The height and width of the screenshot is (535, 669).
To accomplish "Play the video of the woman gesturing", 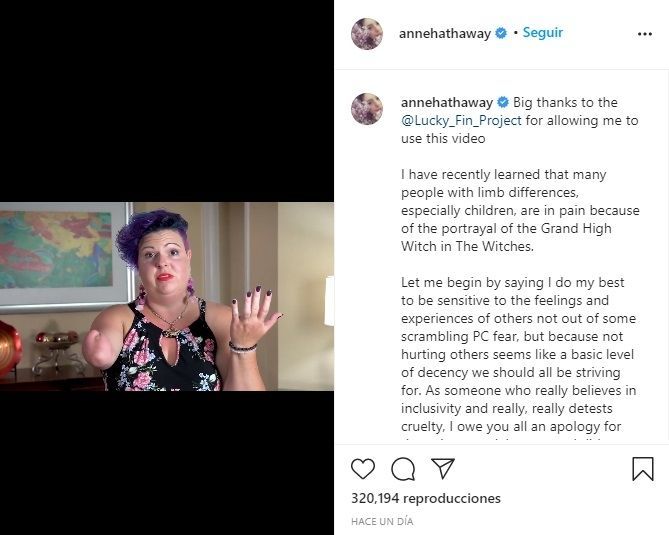I will [167, 297].
